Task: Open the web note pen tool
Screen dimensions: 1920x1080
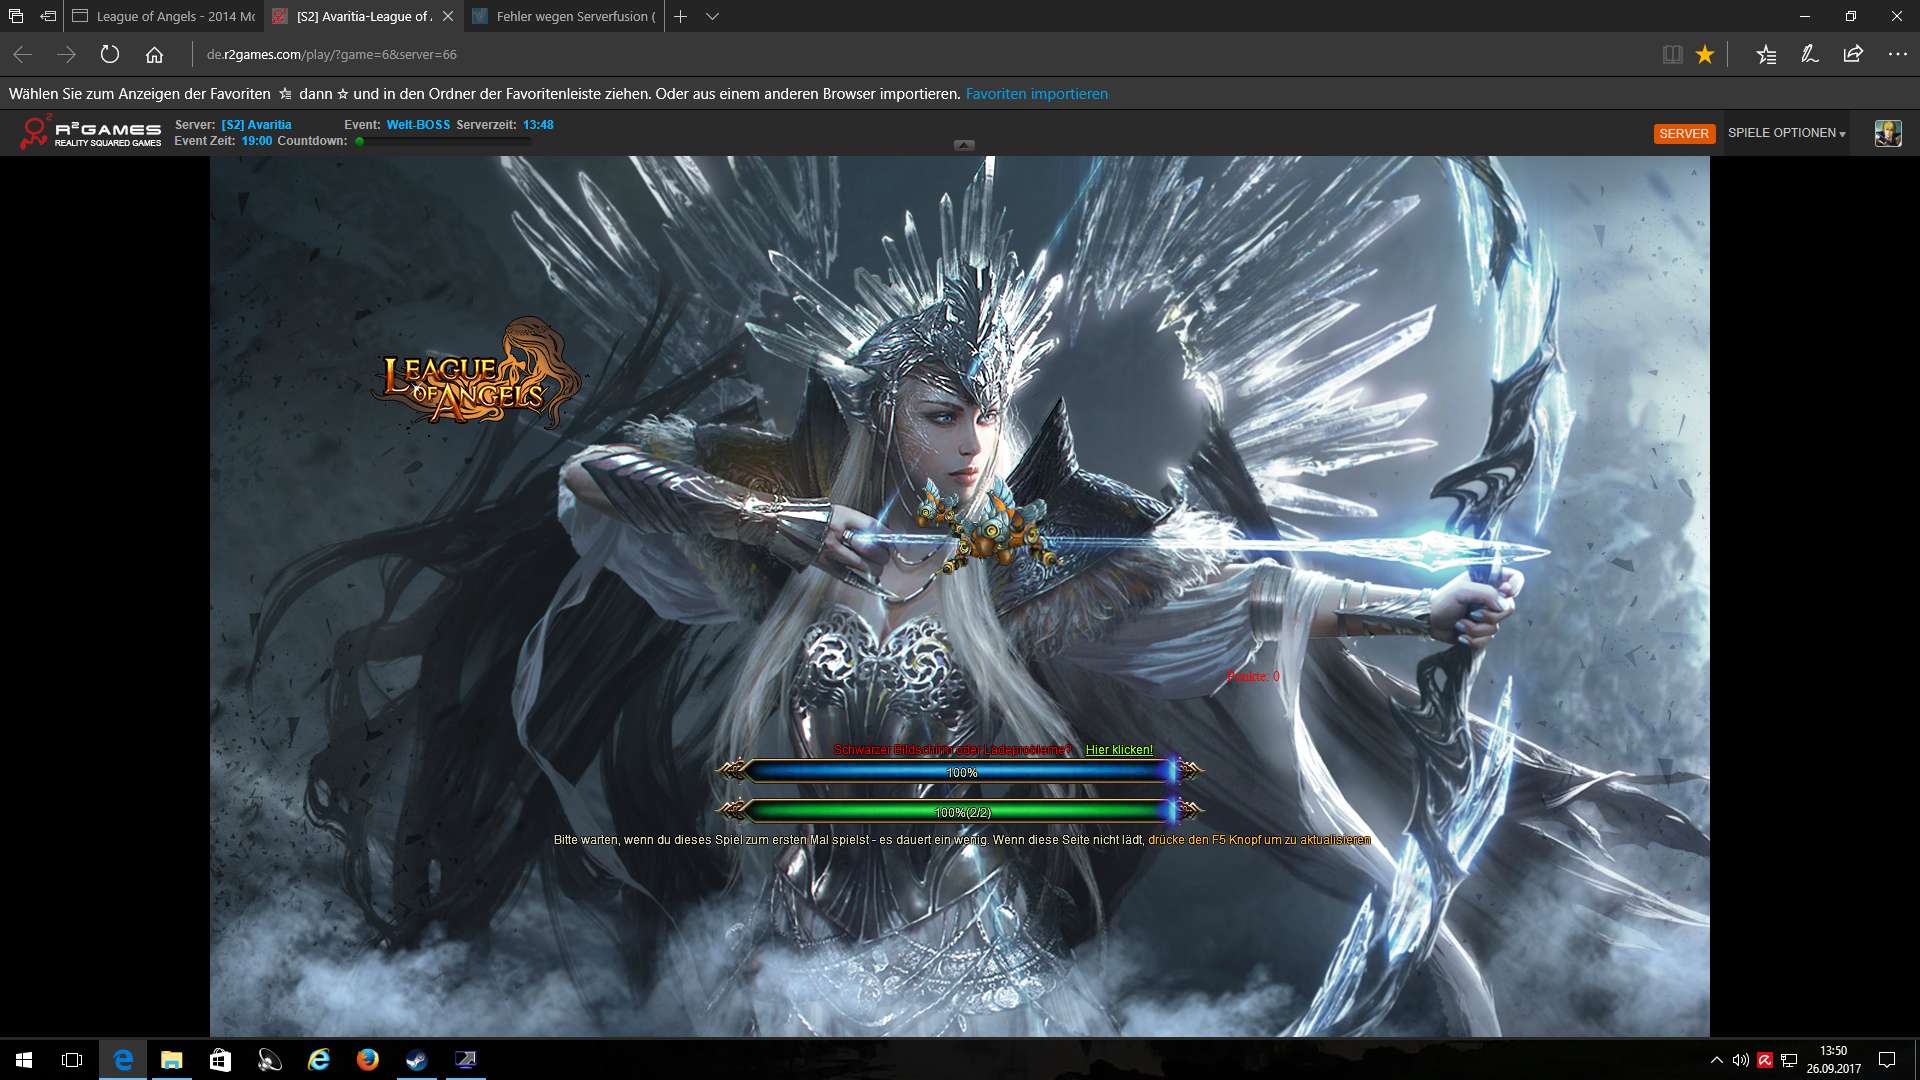Action: [1809, 55]
